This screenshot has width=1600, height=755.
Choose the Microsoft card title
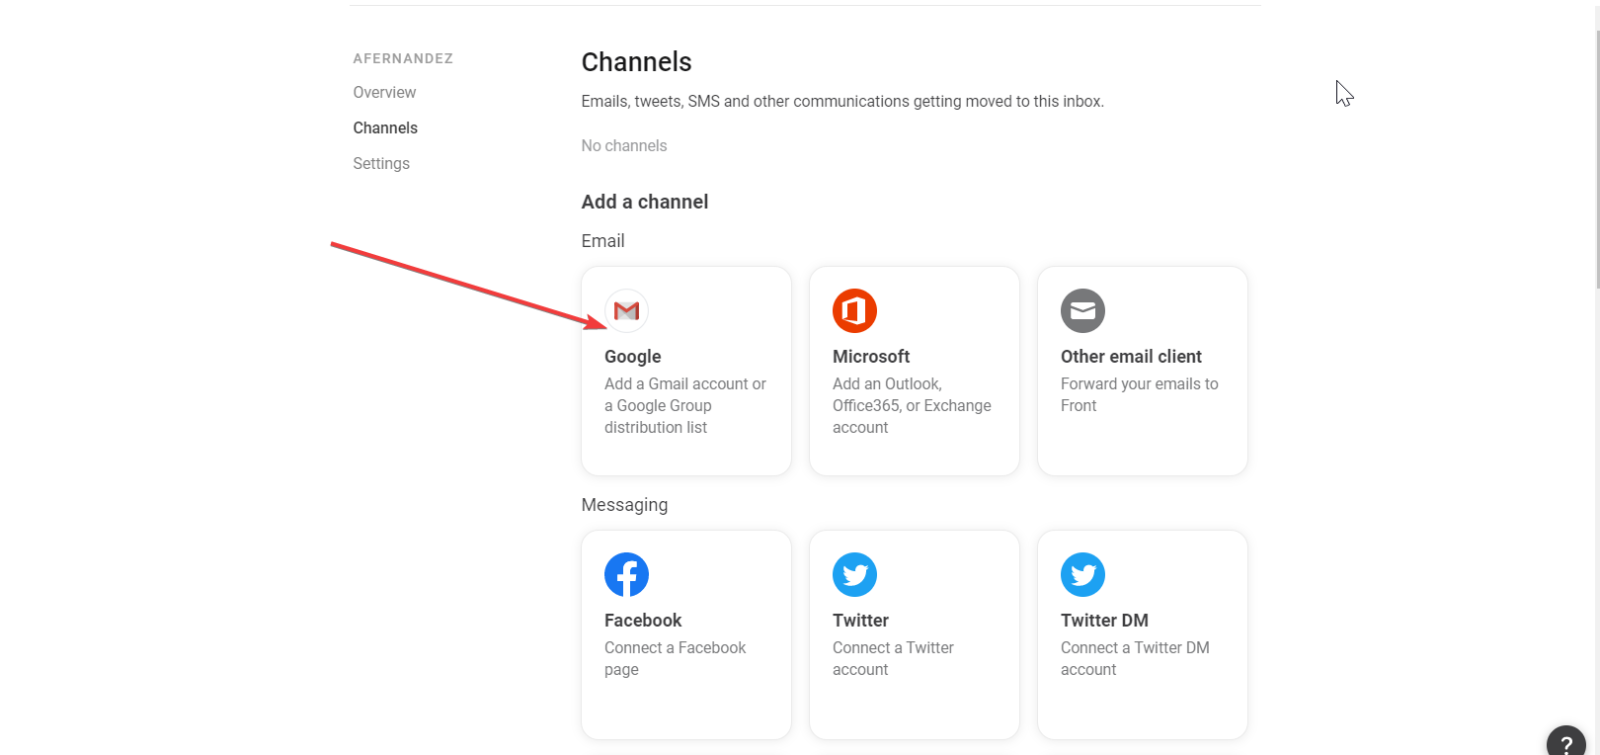(871, 357)
